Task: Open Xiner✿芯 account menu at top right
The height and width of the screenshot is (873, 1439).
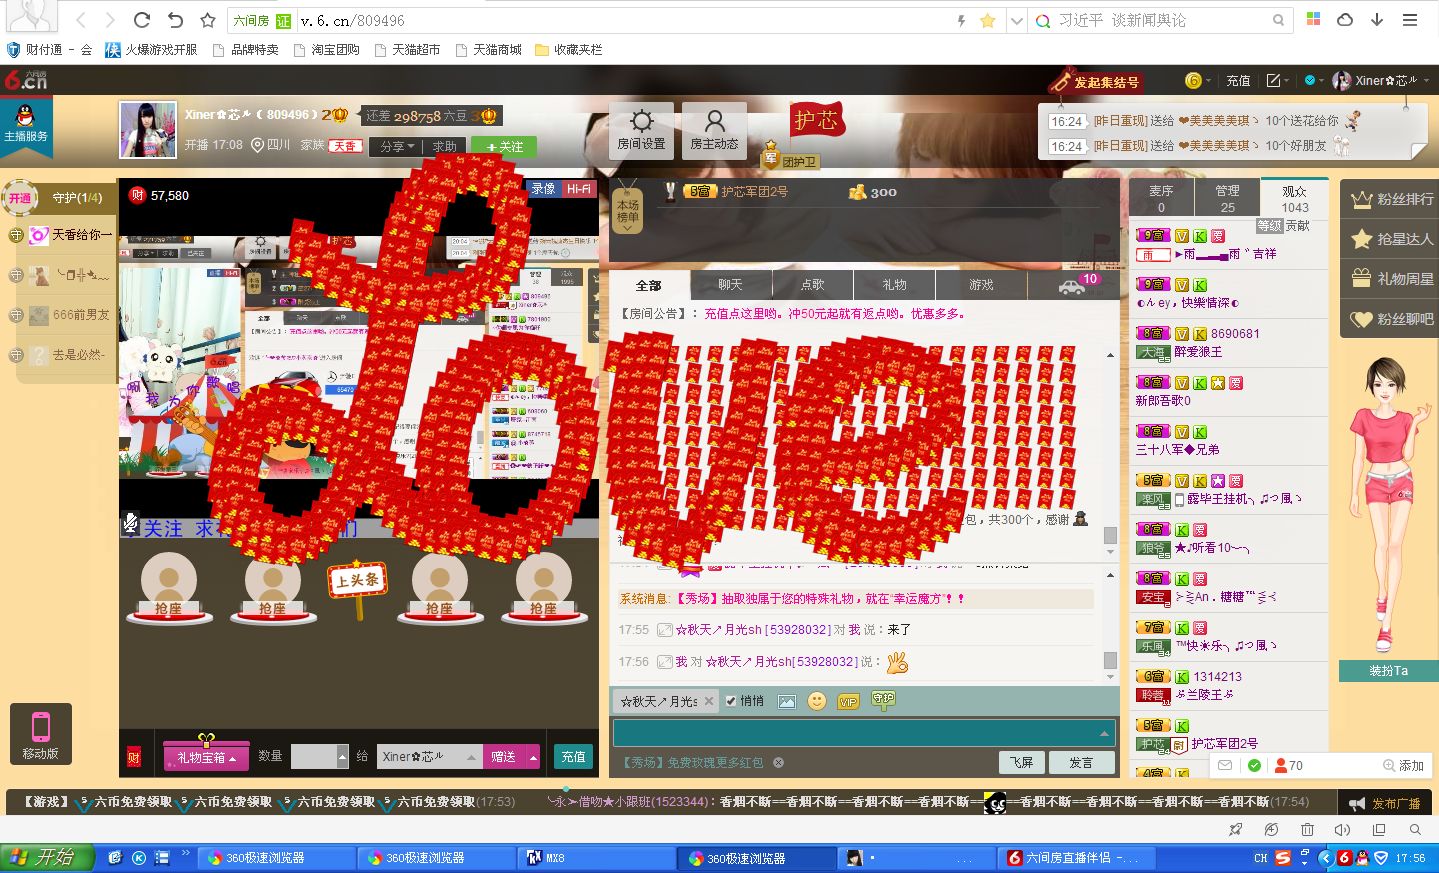Action: 1380,81
